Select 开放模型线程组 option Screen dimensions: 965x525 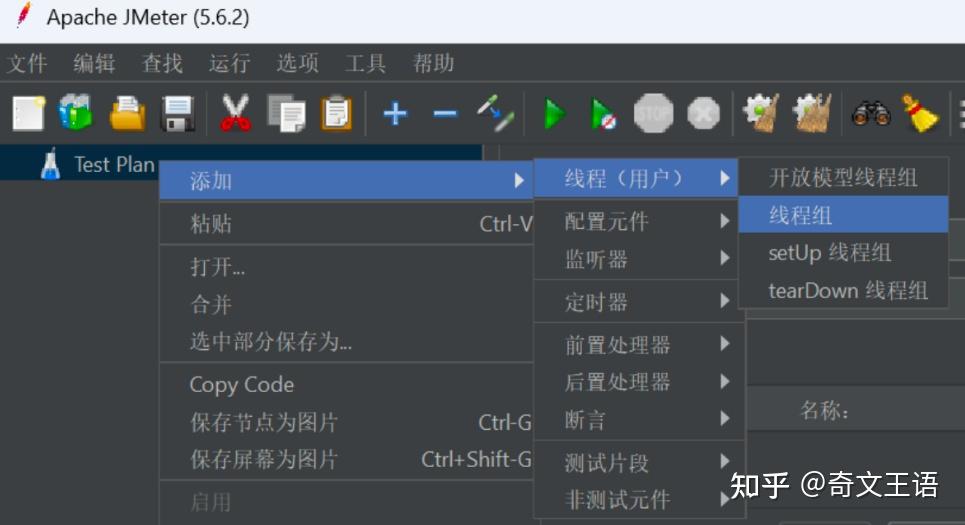pyautogui.click(x=843, y=177)
